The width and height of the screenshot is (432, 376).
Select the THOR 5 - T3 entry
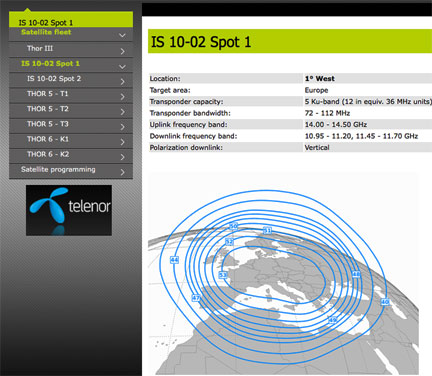pyautogui.click(x=48, y=124)
